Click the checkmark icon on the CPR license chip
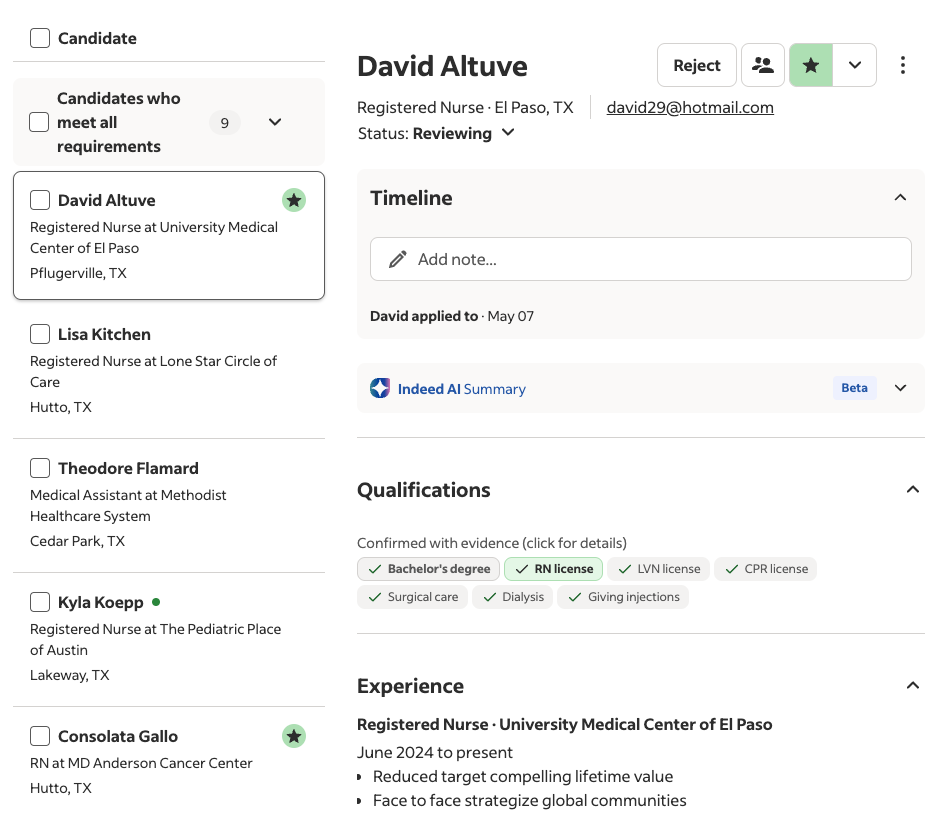943x814 pixels. [729, 568]
